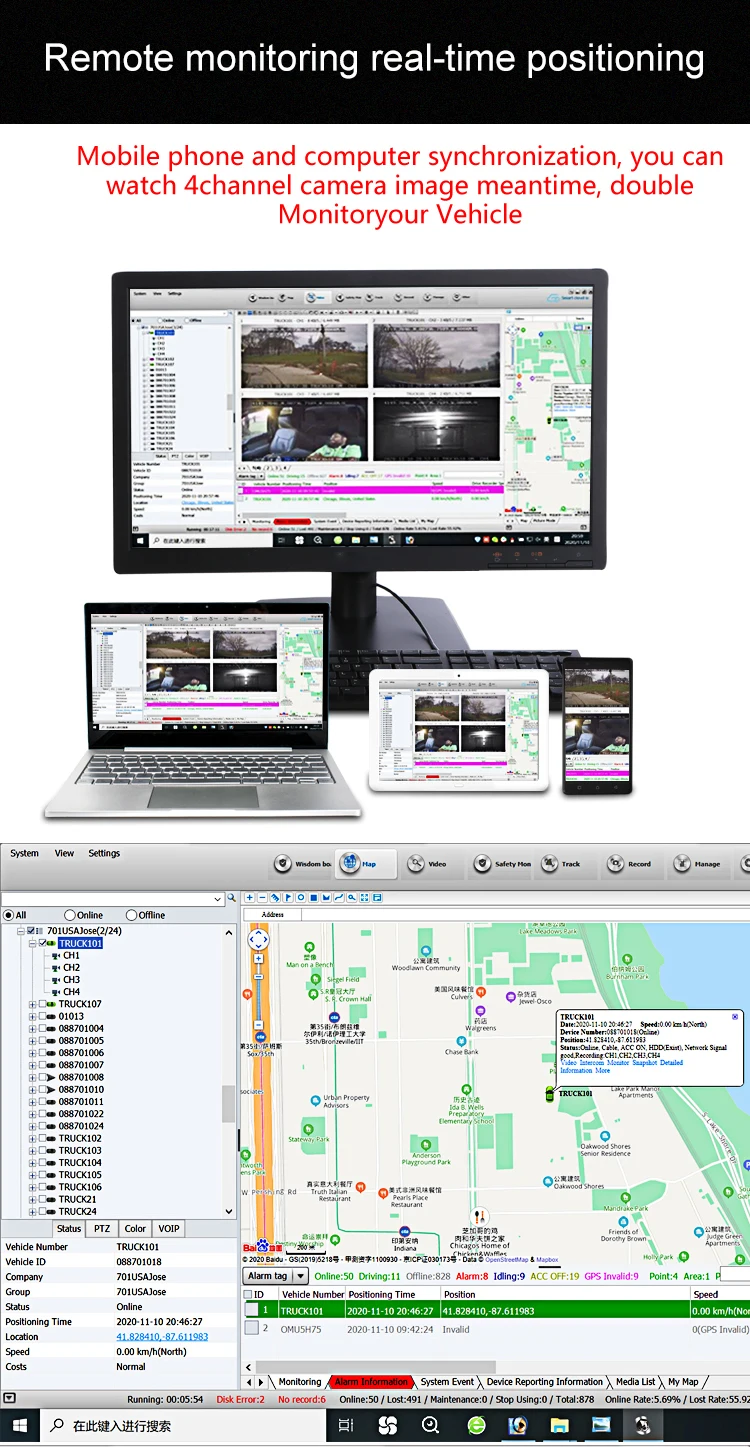750x1447 pixels.
Task: Select the Offline radio button
Action: coord(131,915)
